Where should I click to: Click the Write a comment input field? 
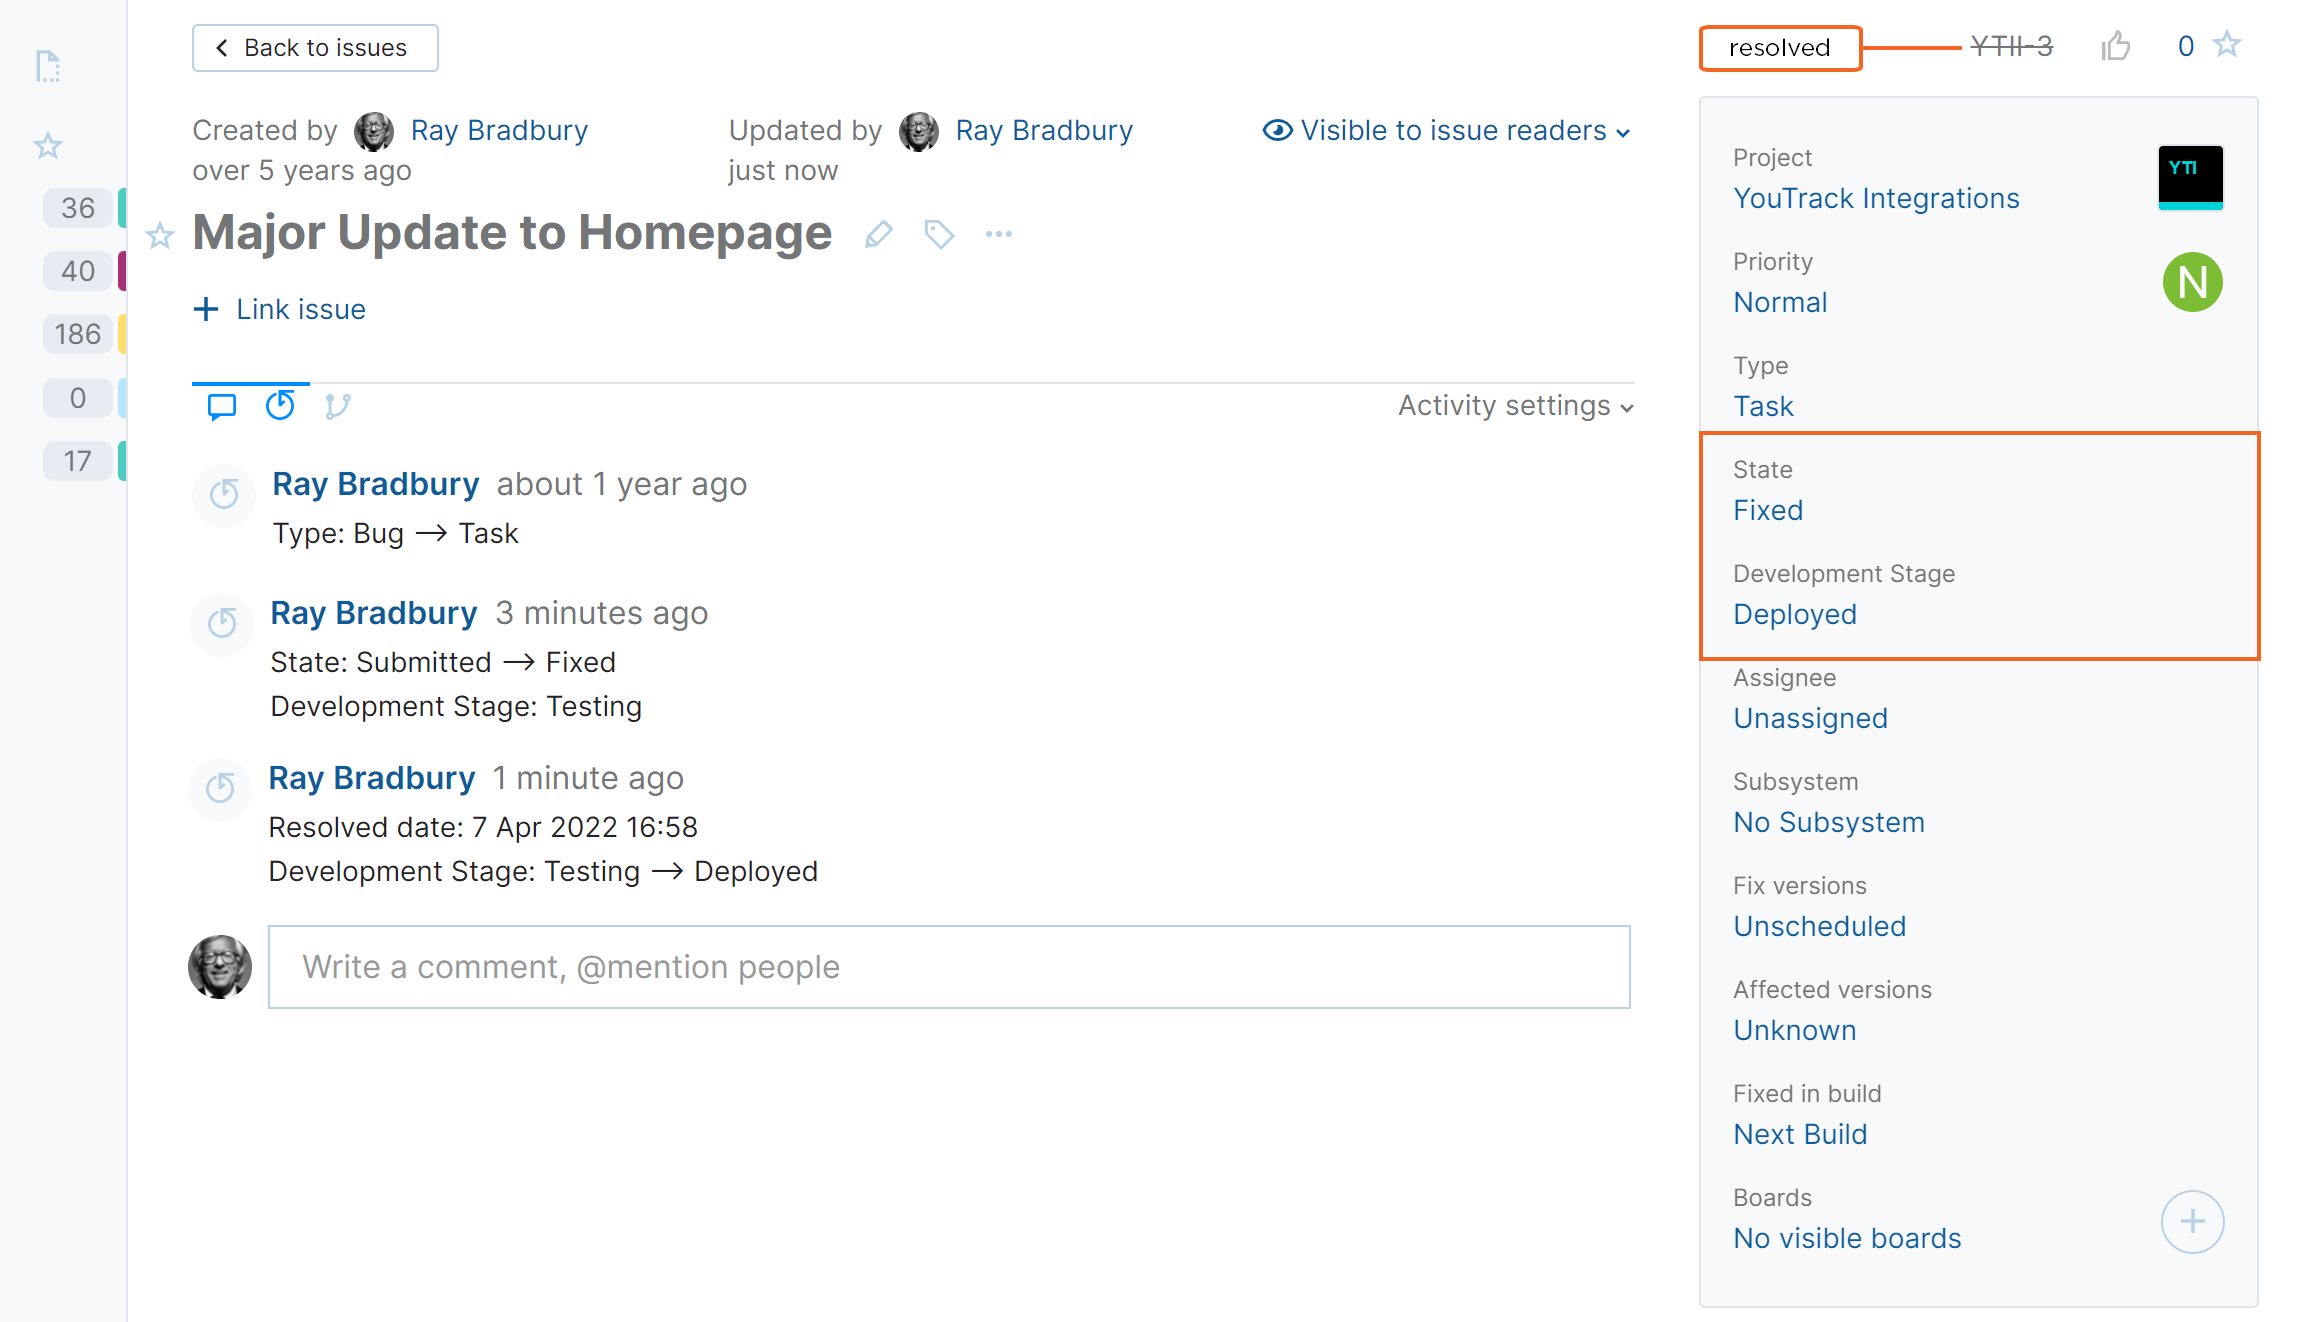(x=948, y=967)
